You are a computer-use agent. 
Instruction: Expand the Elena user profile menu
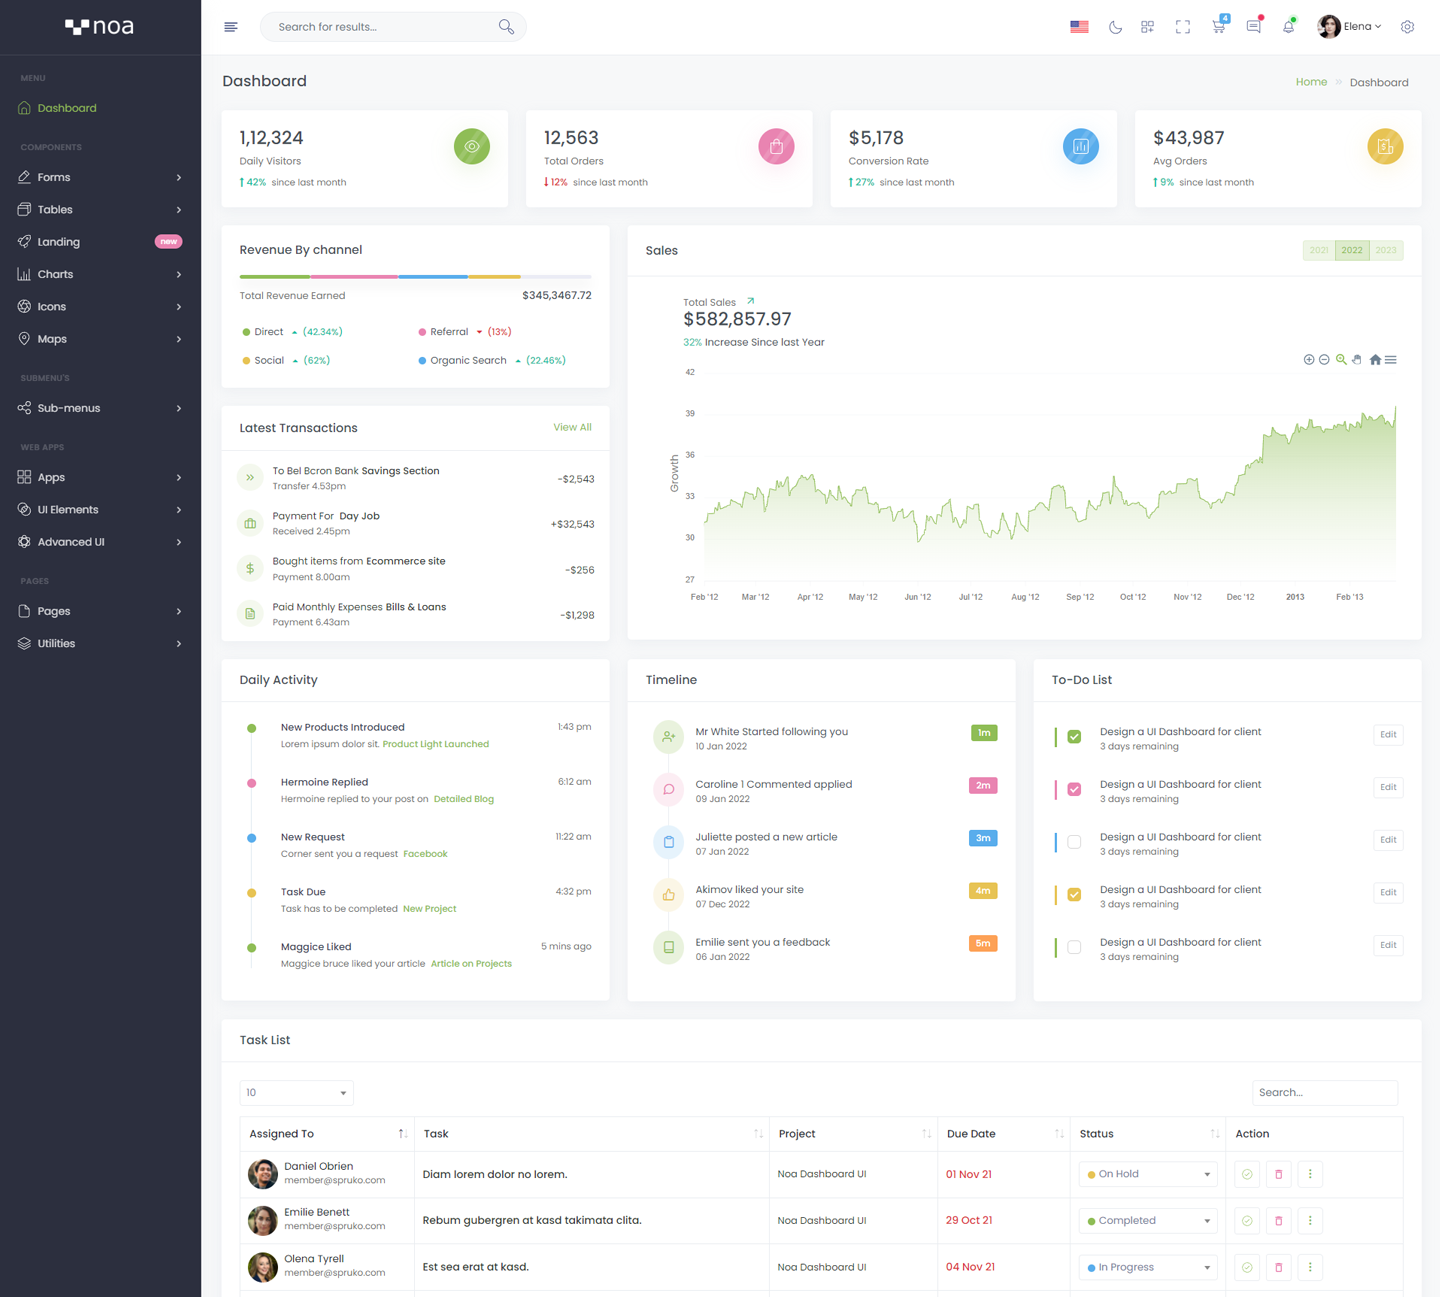click(x=1350, y=27)
